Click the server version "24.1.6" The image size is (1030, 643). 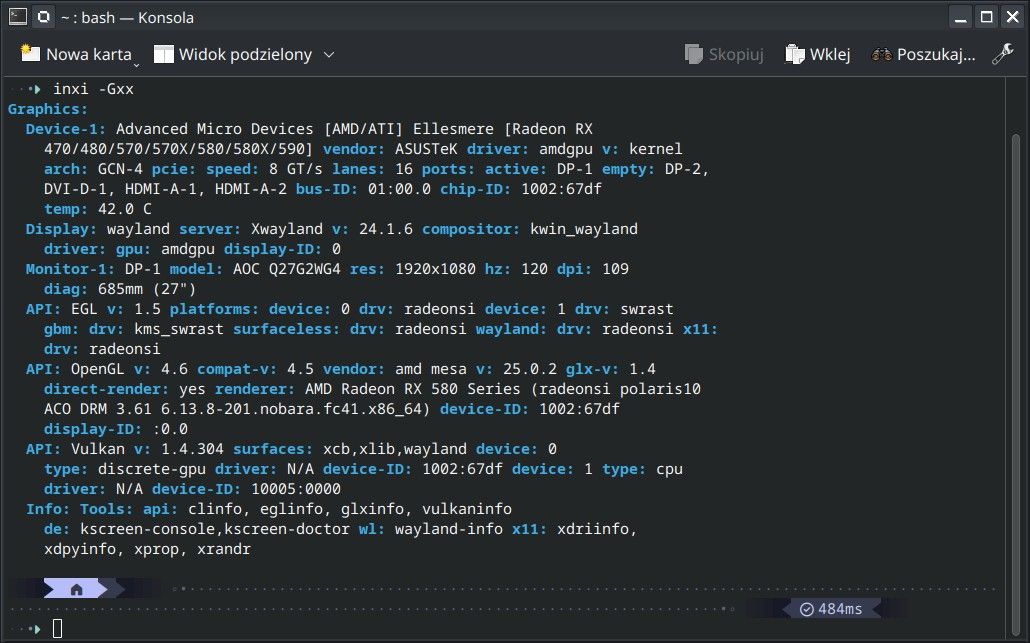click(x=386, y=229)
